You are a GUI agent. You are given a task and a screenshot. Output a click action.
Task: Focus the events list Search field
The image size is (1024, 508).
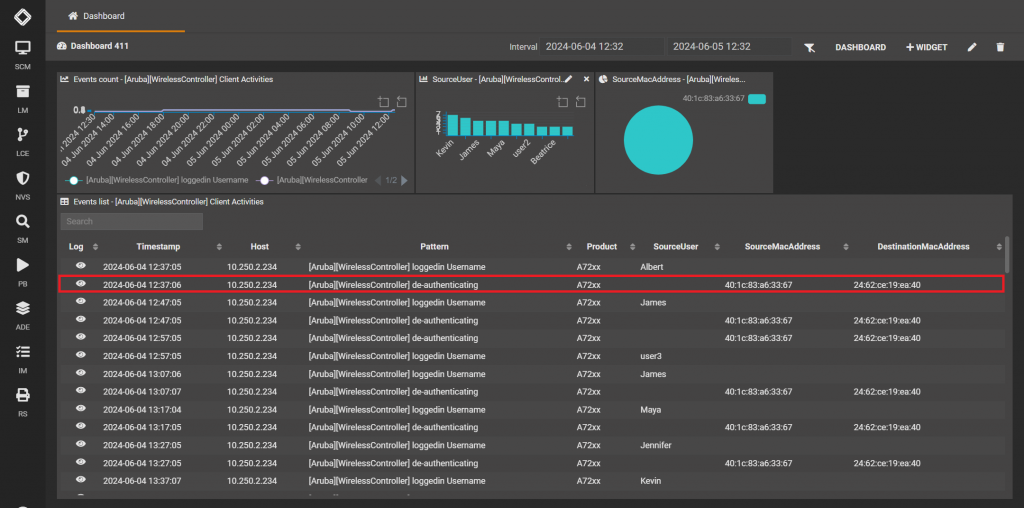pyautogui.click(x=132, y=221)
